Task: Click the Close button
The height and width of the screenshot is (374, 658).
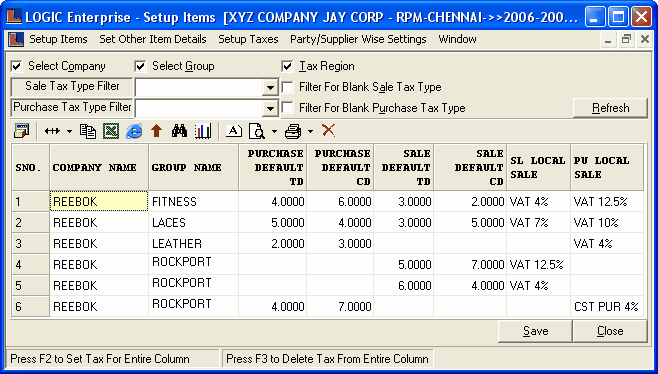Action: coord(610,331)
